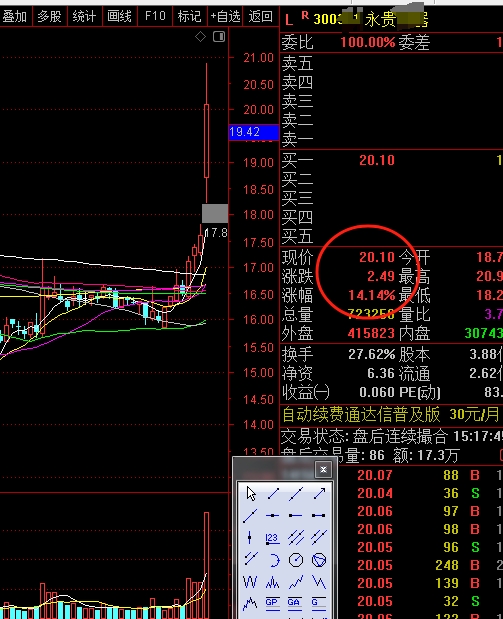Select the 123 price label tool
Viewport: 503px width, 619px height.
(272, 538)
